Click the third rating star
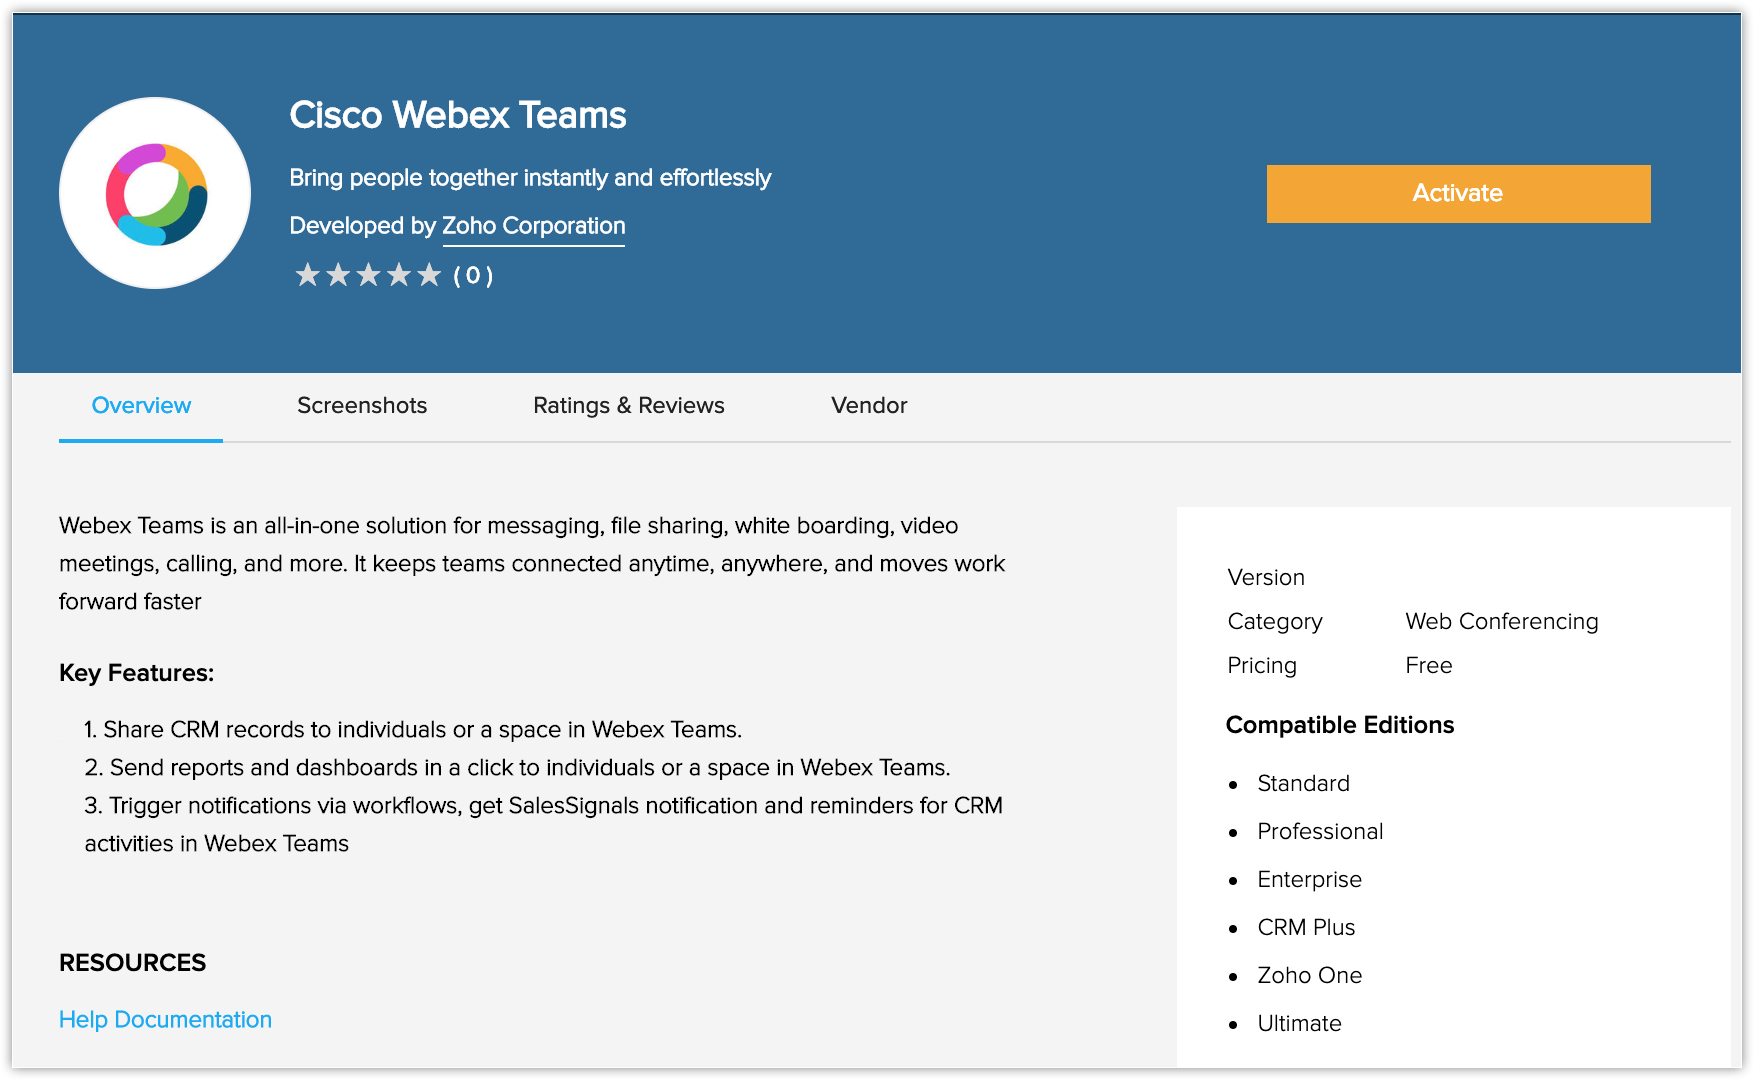Screen dimensions: 1754x1080 [369, 275]
